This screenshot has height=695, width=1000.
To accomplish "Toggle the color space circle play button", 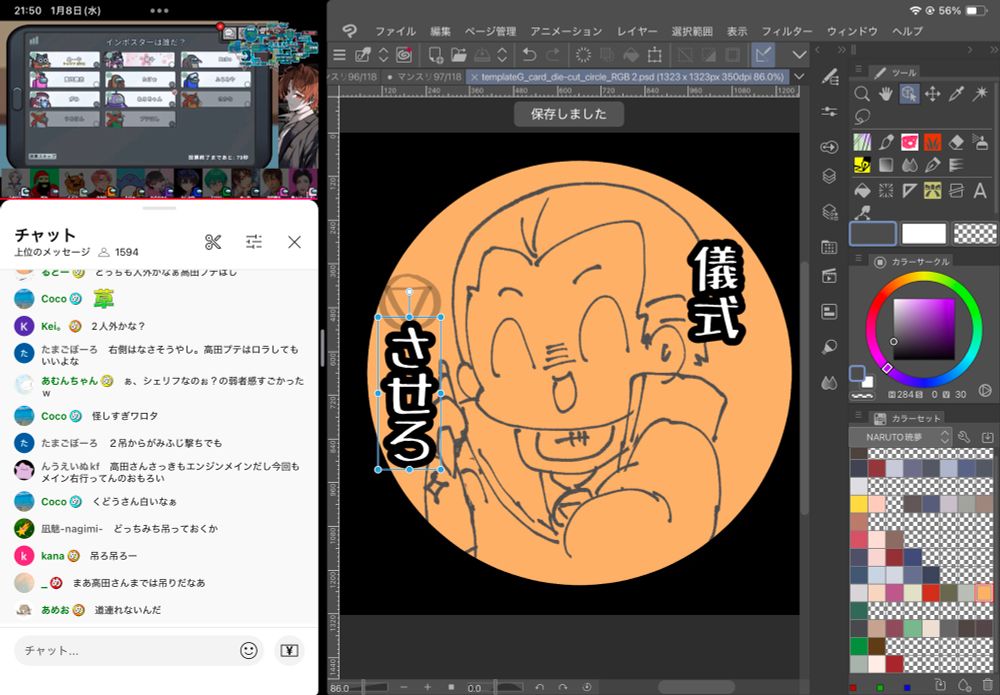I will [x=985, y=391].
